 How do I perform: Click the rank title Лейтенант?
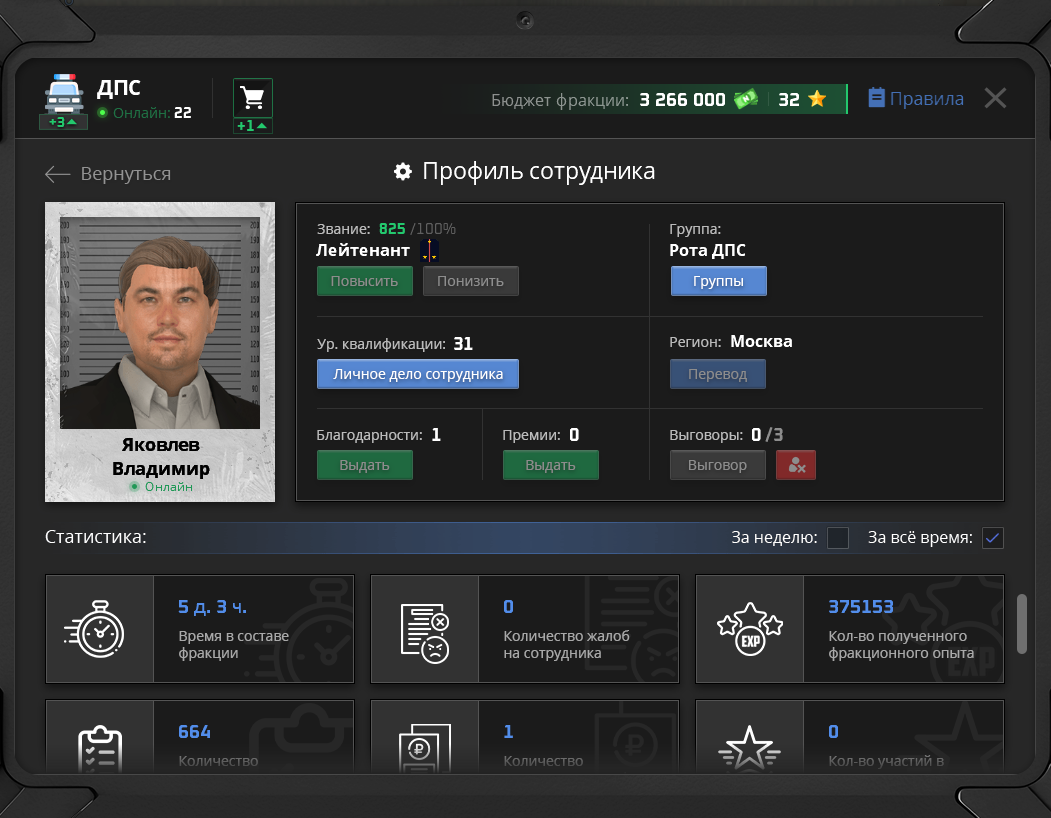pyautogui.click(x=363, y=251)
